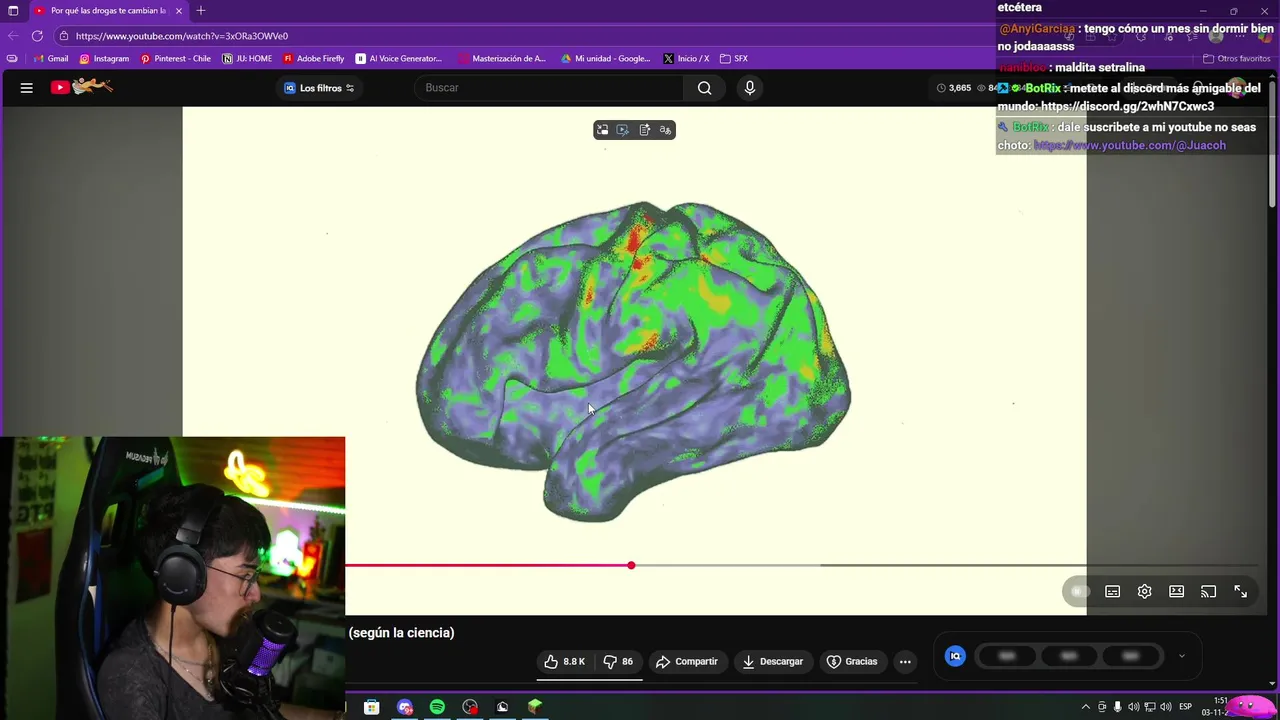This screenshot has width=1280, height=720.
Task: Start voice search with the microphone
Action: (x=750, y=88)
